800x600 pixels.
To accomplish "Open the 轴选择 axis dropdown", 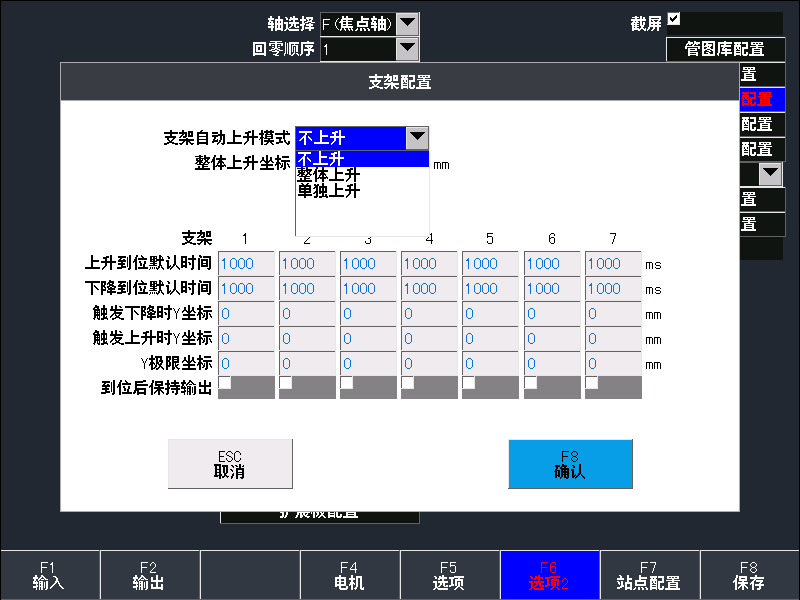I will 408,22.
